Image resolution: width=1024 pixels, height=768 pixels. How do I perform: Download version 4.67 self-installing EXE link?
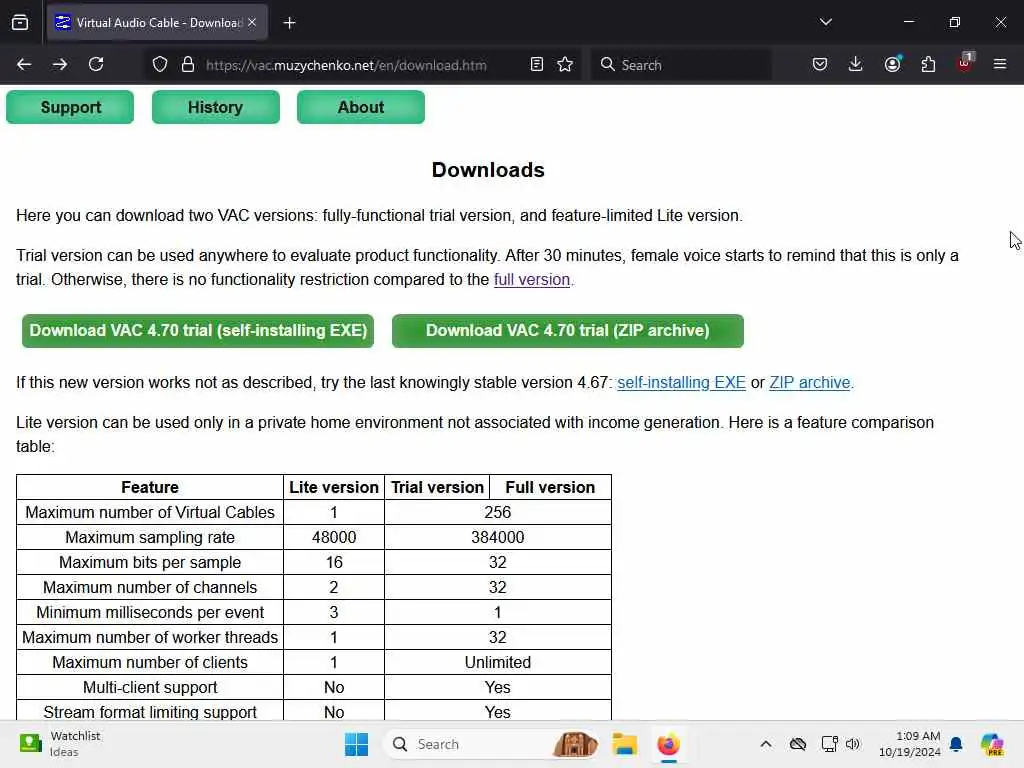click(x=681, y=382)
